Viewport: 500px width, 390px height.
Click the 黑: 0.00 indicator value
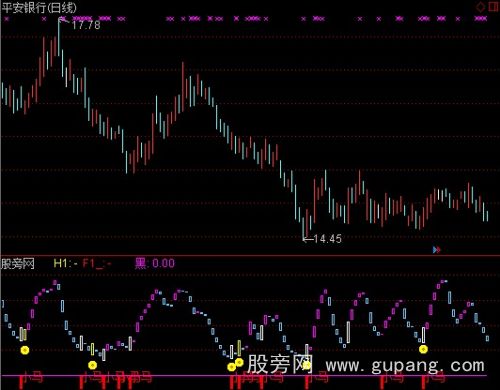pos(155,264)
